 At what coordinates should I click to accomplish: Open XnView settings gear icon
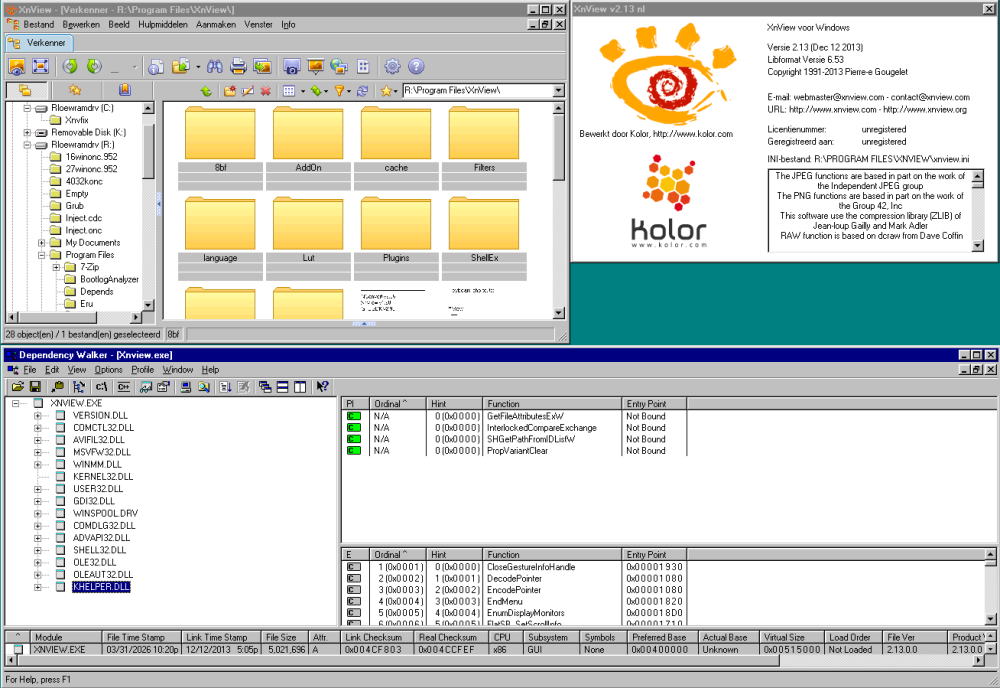pyautogui.click(x=392, y=66)
